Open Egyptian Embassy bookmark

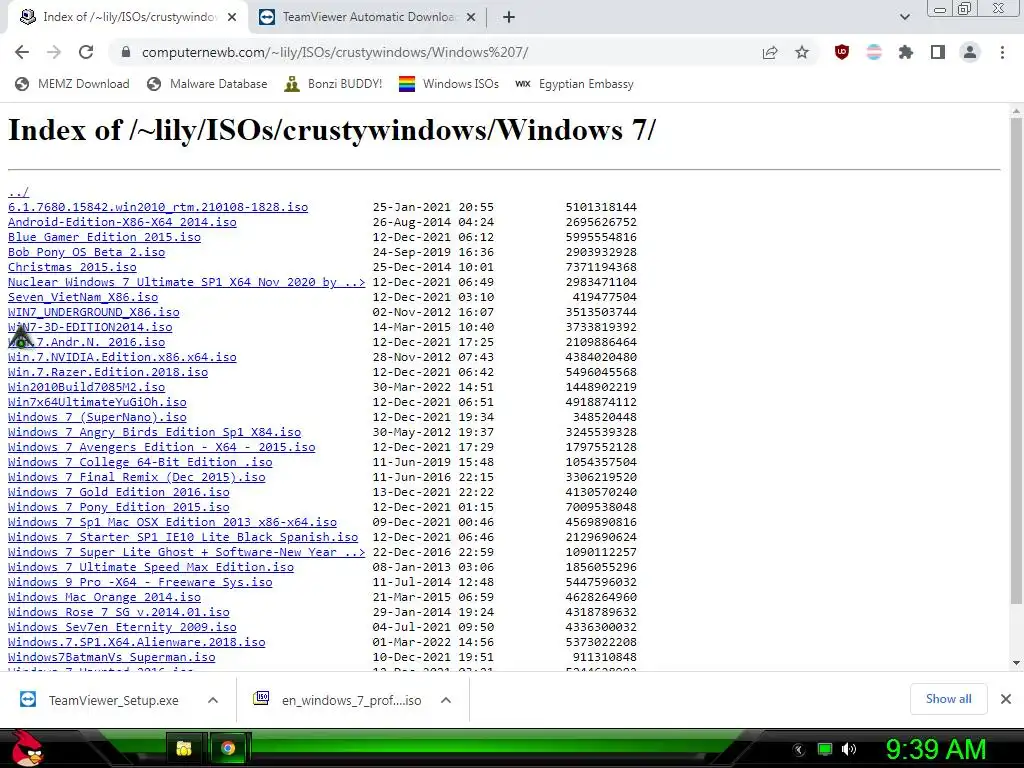point(574,84)
